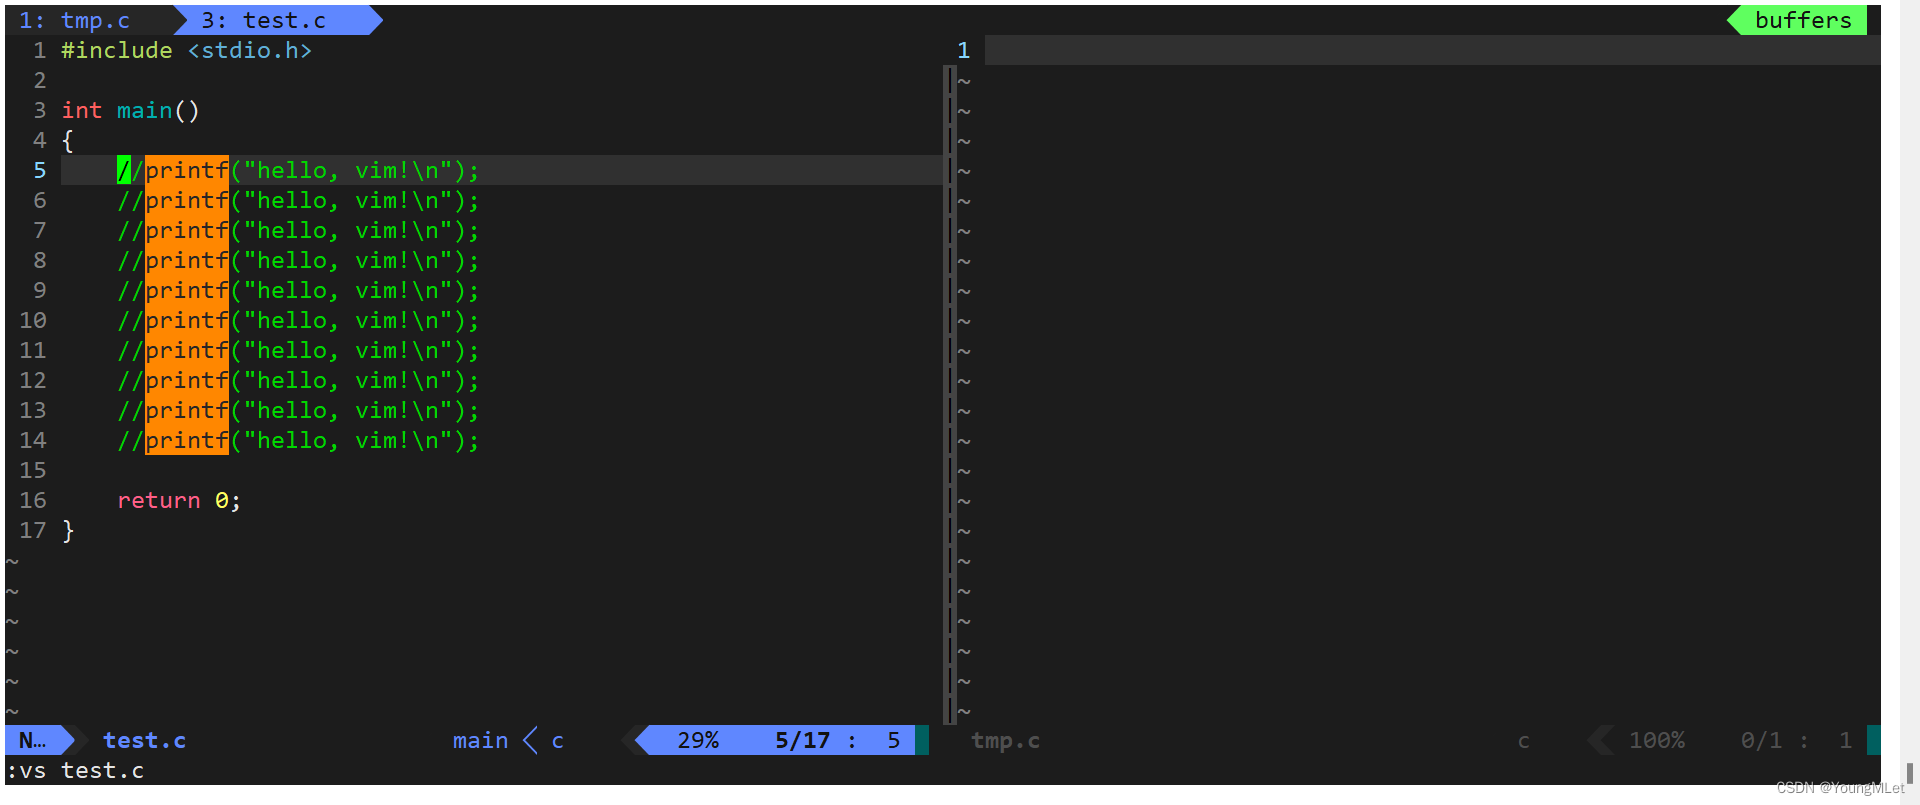Image resolution: width=1920 pixels, height=805 pixels.
Task: Click the green buffers label
Action: [x=1803, y=20]
